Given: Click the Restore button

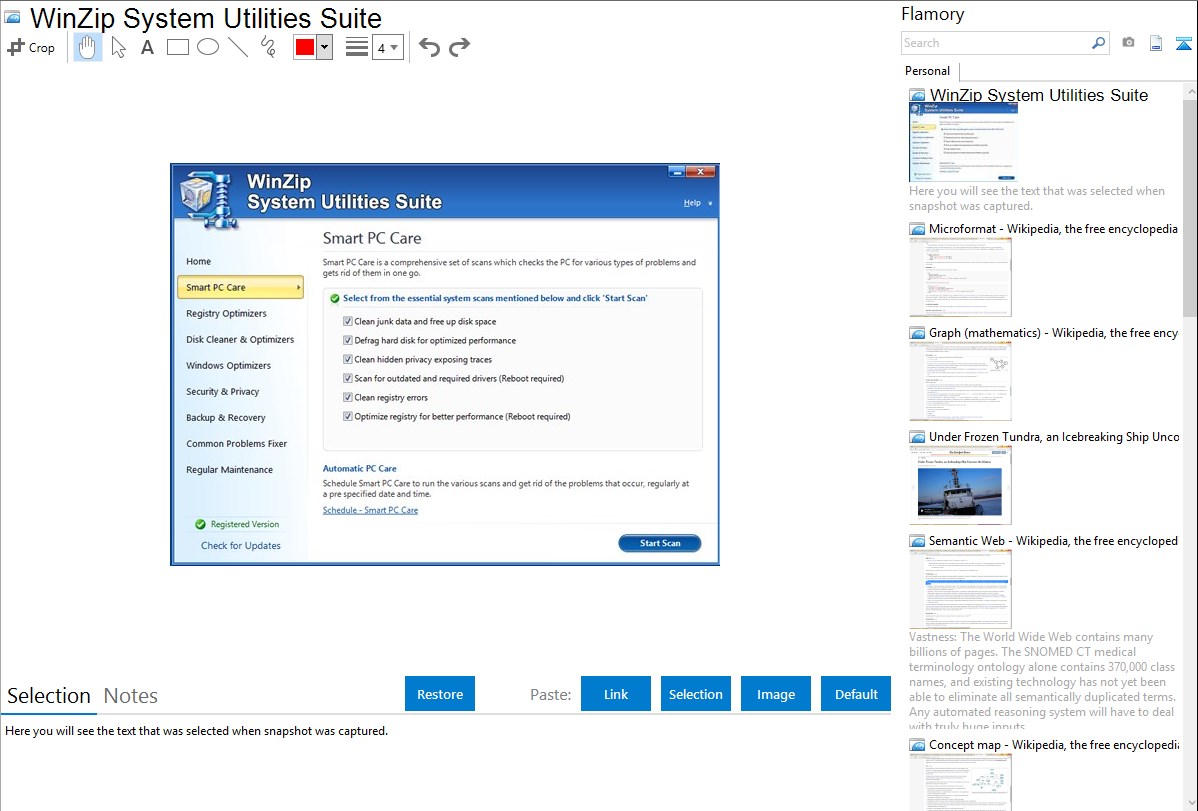Looking at the screenshot, I should click(440, 694).
